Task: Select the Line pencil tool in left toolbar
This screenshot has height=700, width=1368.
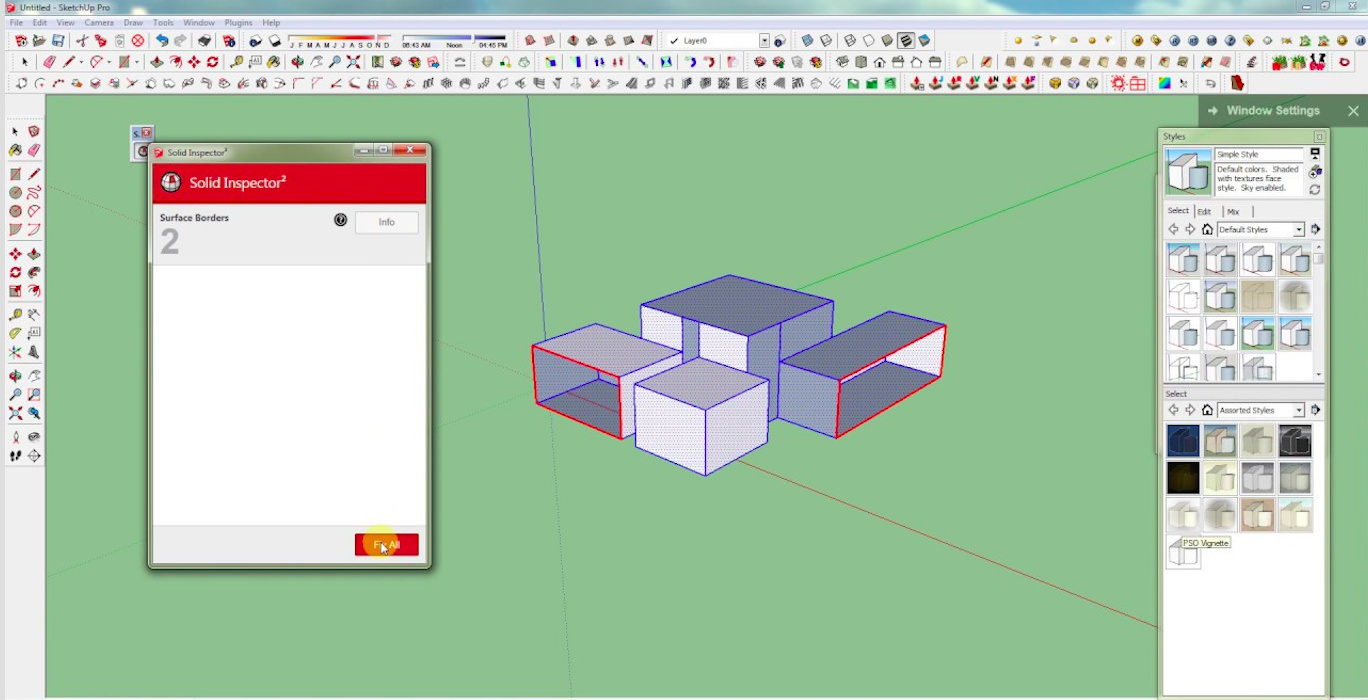Action: [33, 174]
